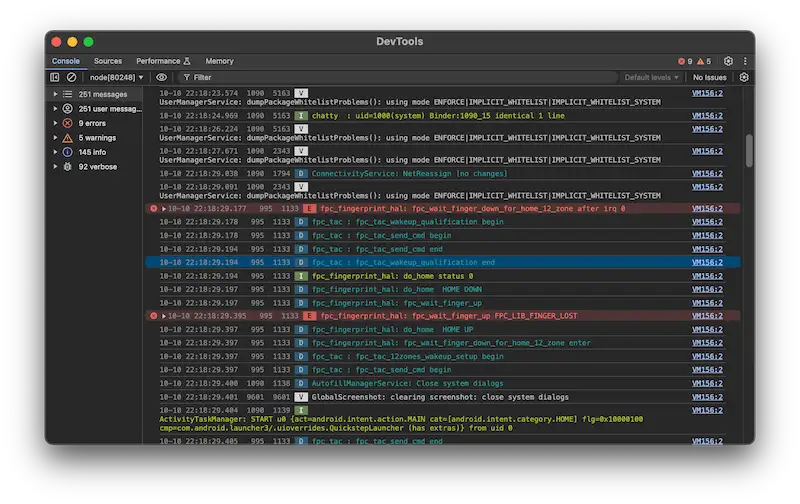Click the red error count badge

pyautogui.click(x=685, y=61)
